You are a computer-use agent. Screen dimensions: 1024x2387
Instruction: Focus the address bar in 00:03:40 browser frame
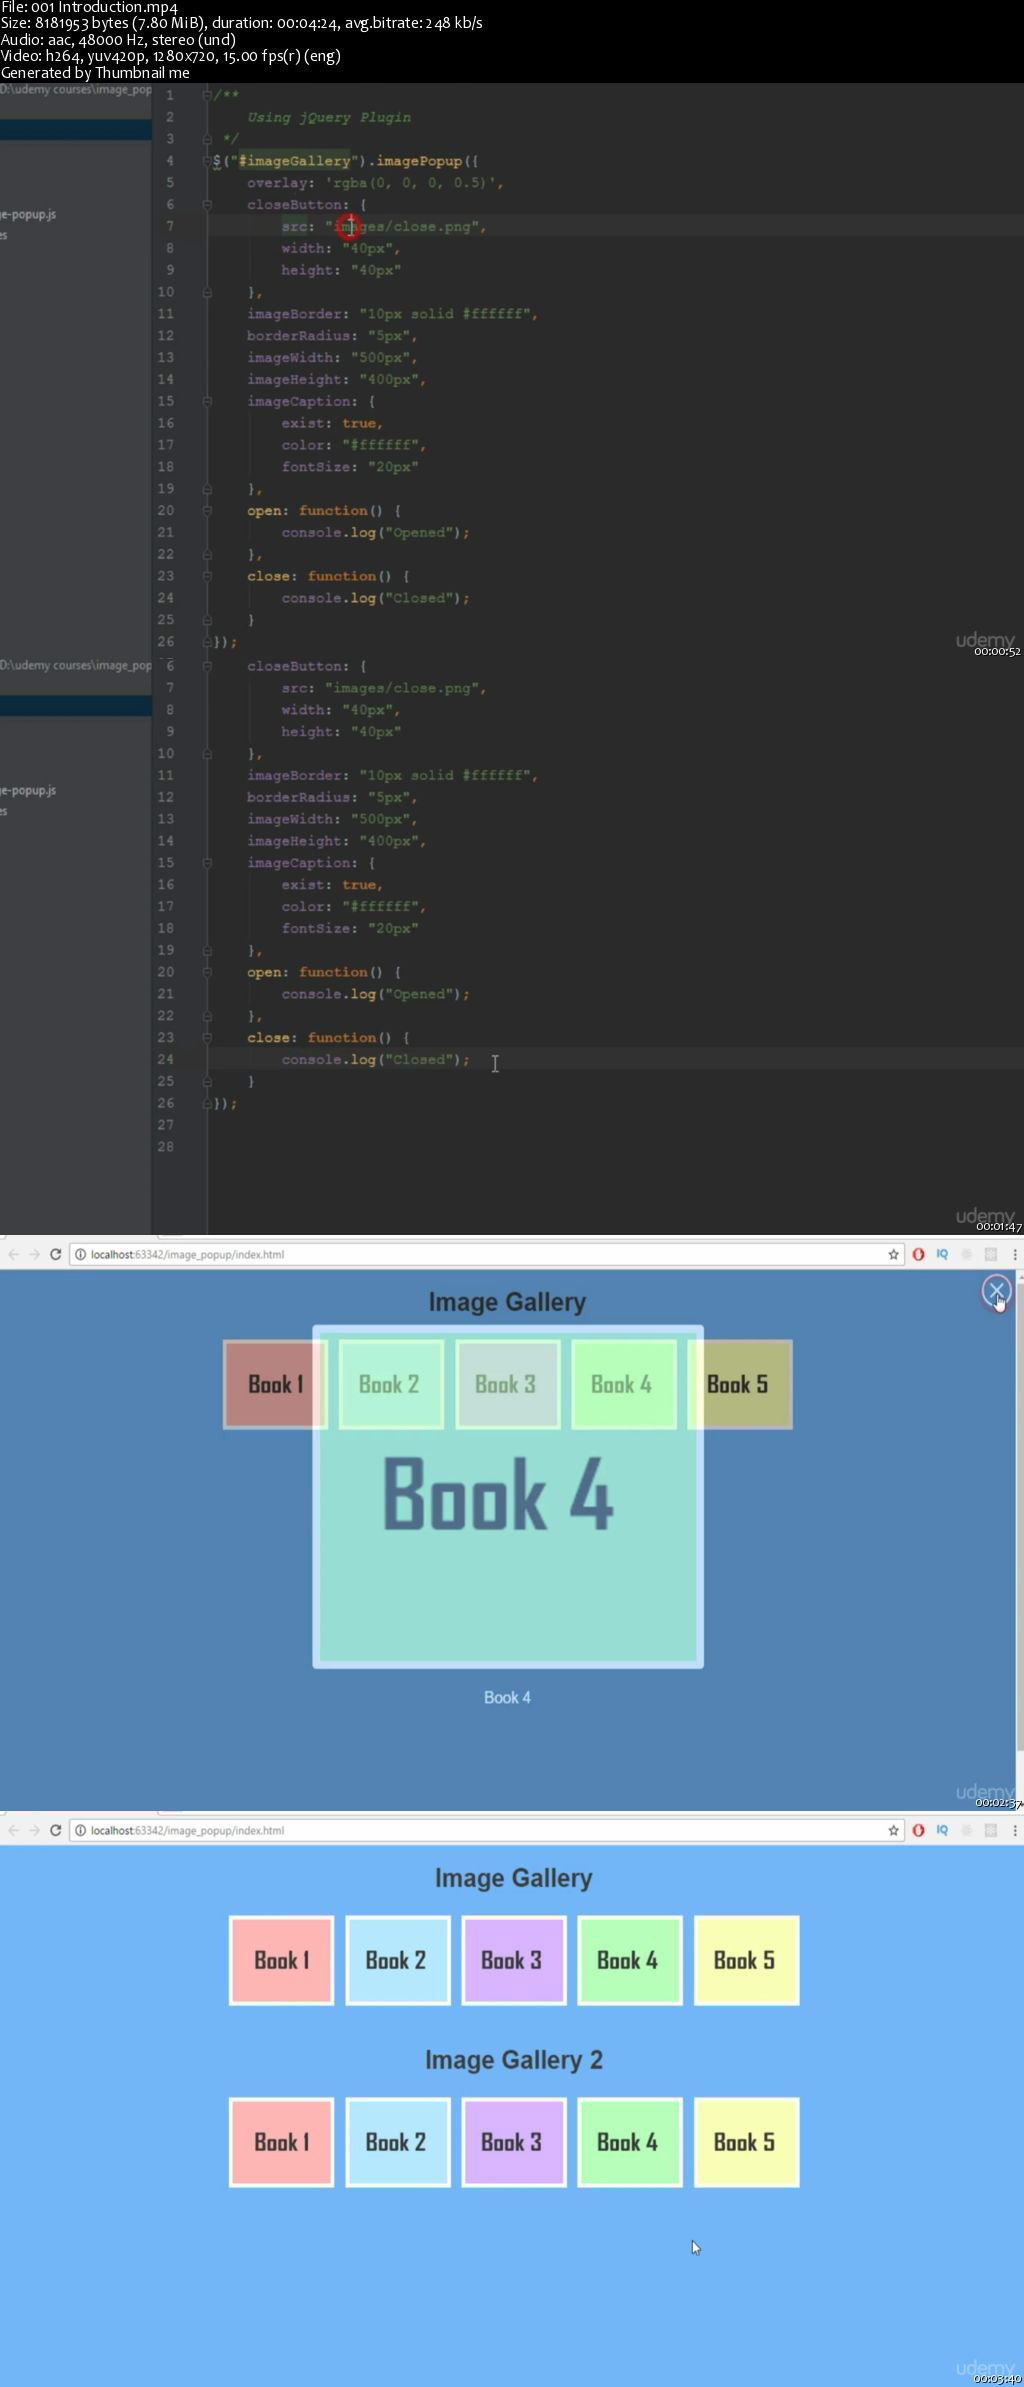tap(487, 1830)
